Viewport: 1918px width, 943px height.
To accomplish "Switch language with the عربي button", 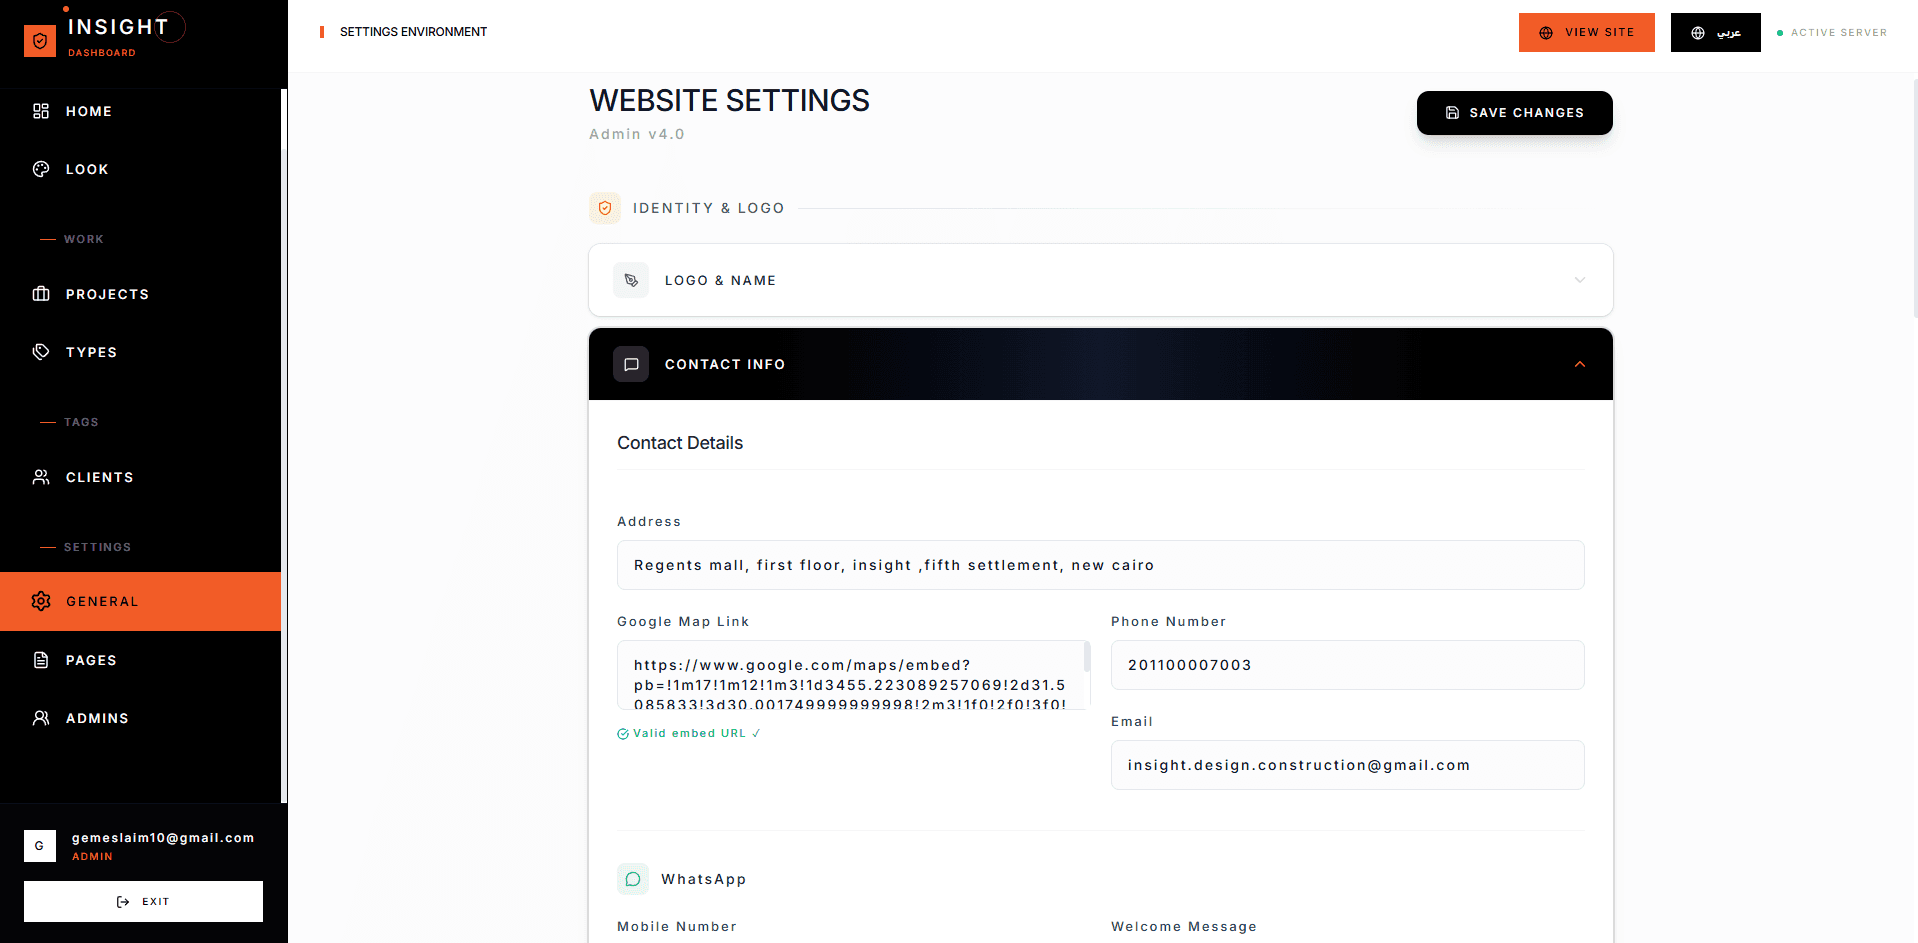I will (x=1715, y=32).
